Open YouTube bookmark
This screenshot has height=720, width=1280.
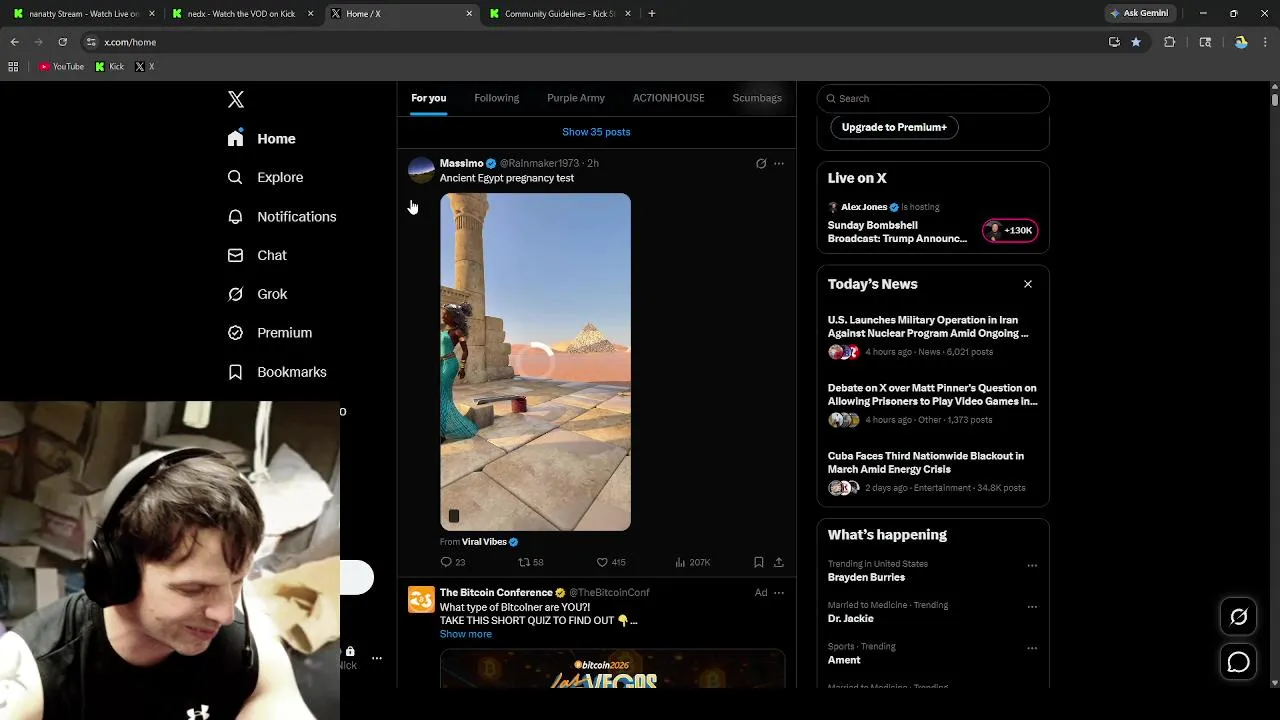[61, 67]
